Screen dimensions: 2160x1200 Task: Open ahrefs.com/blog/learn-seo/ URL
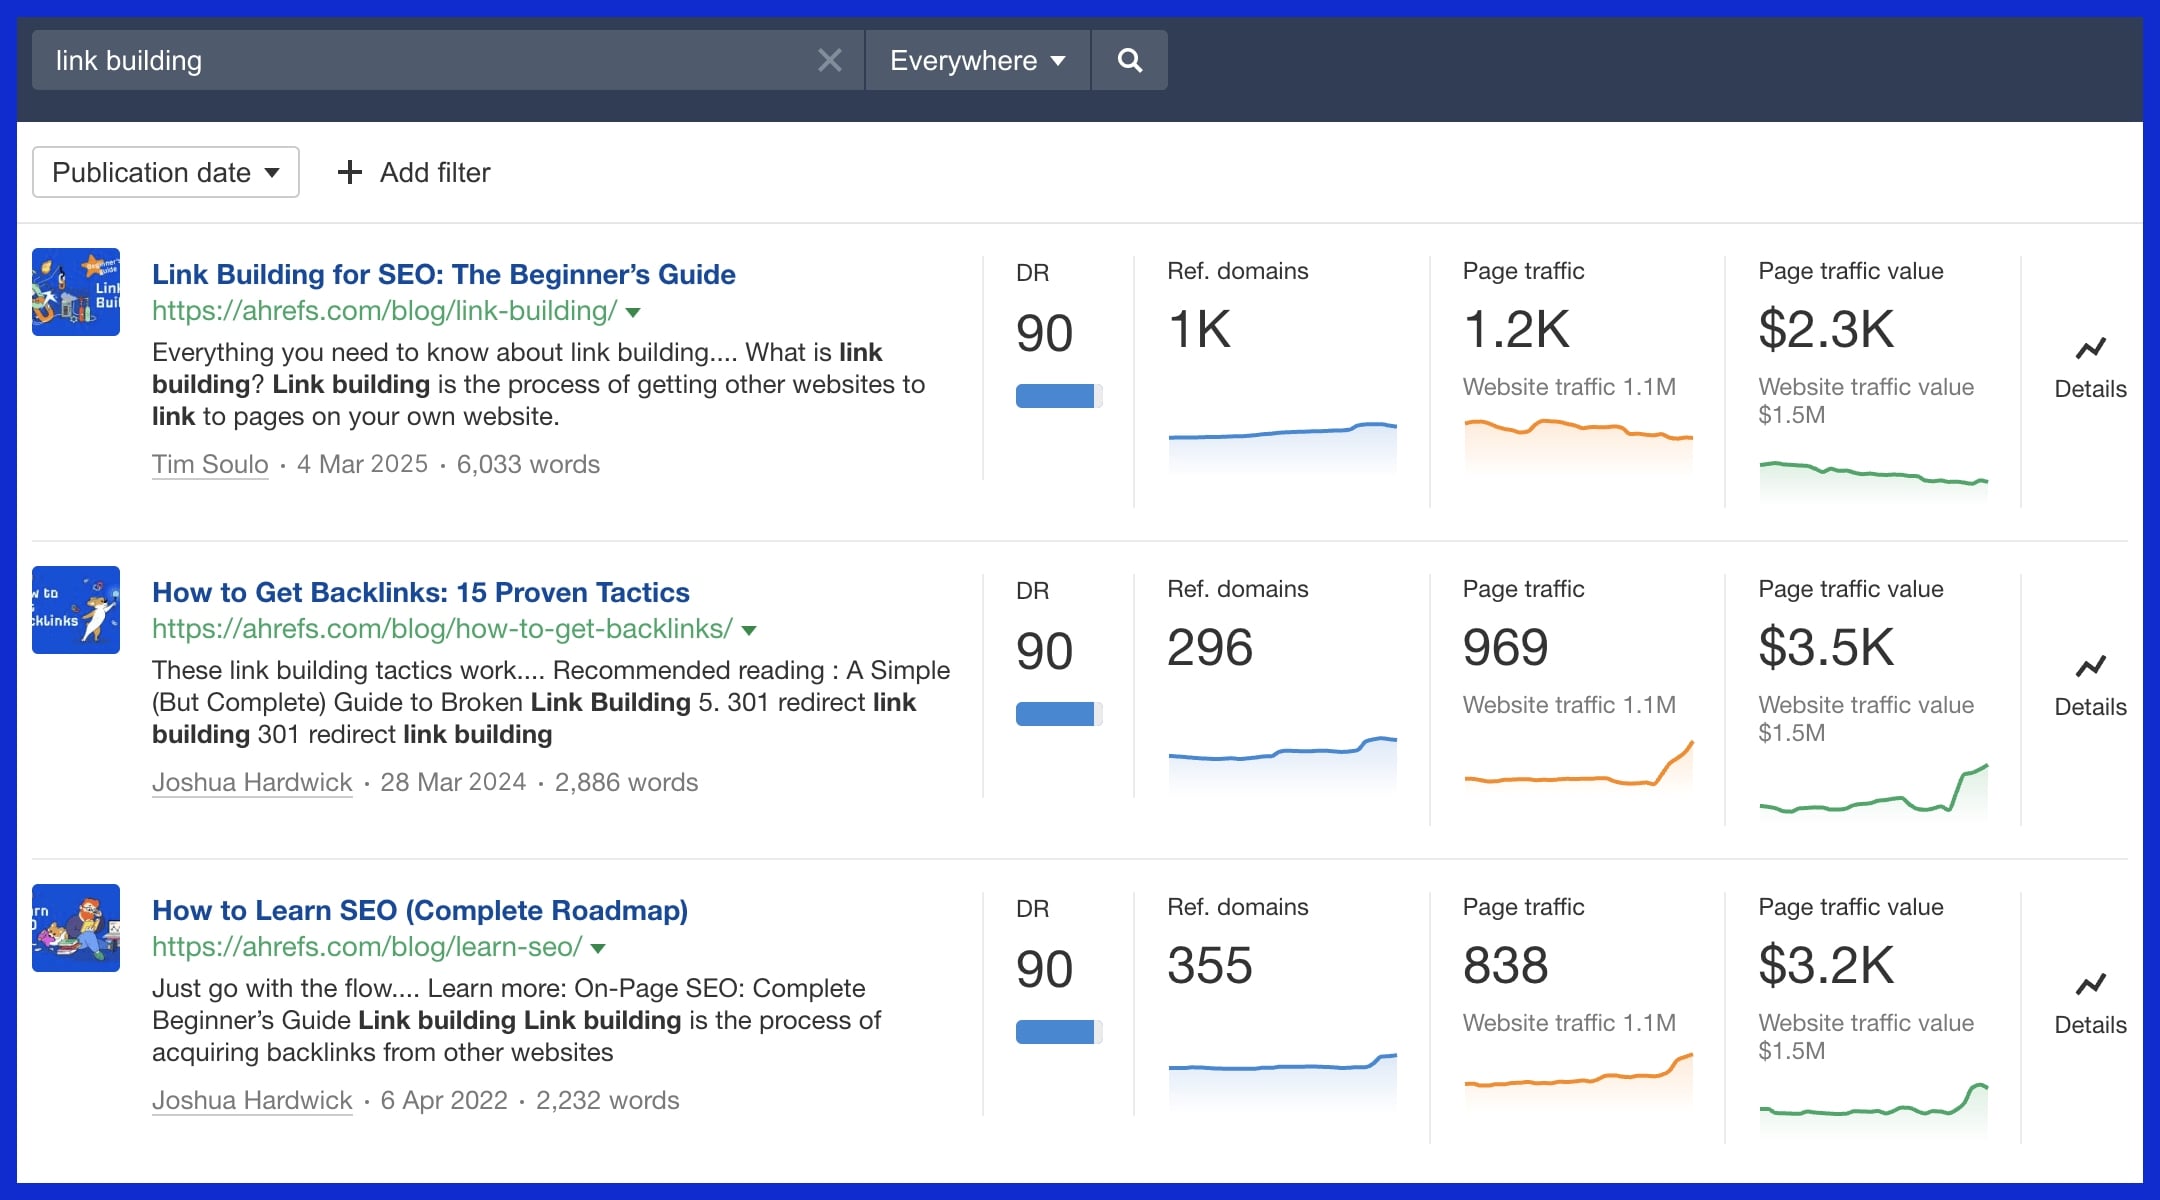367,947
